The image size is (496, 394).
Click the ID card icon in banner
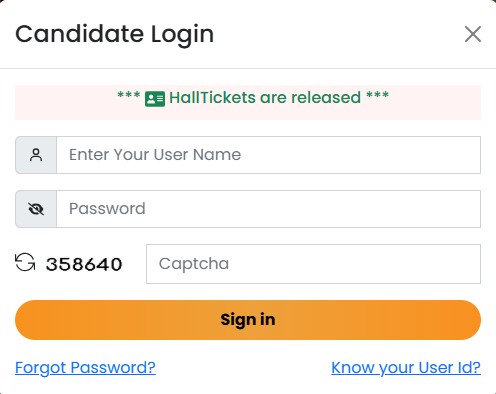[155, 99]
